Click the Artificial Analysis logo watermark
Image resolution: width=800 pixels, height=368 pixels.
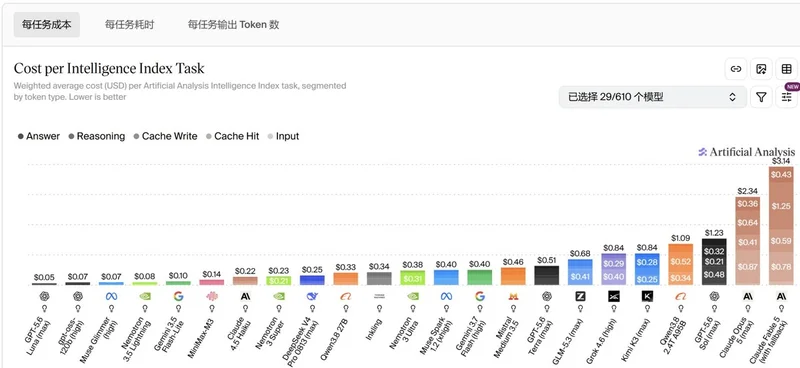point(746,152)
